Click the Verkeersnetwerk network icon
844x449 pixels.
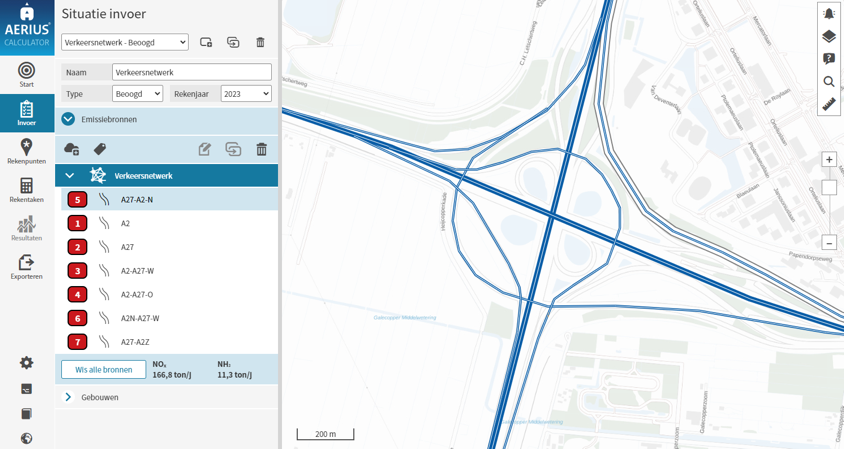pyautogui.click(x=97, y=176)
